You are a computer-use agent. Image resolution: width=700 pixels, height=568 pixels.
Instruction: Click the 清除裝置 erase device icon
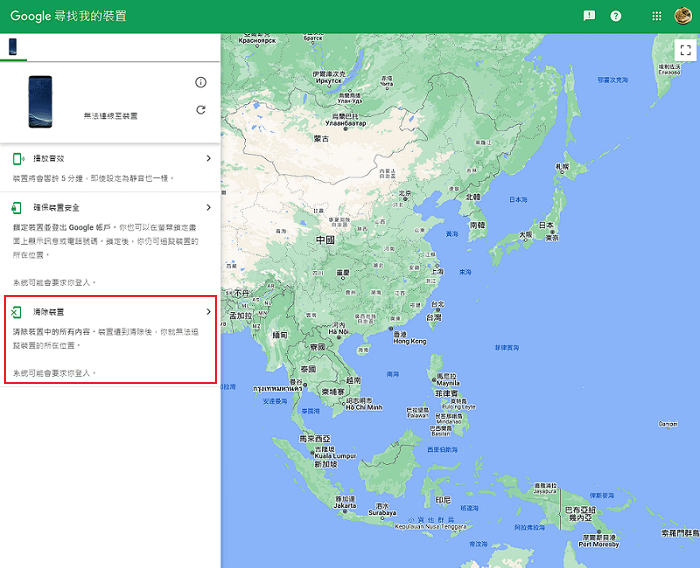tap(16, 312)
